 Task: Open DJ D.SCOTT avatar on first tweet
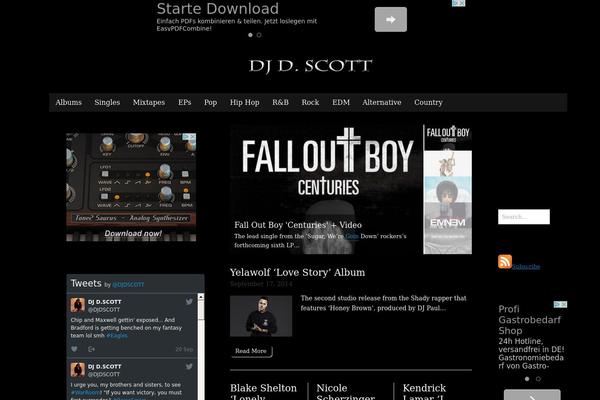[x=78, y=305]
